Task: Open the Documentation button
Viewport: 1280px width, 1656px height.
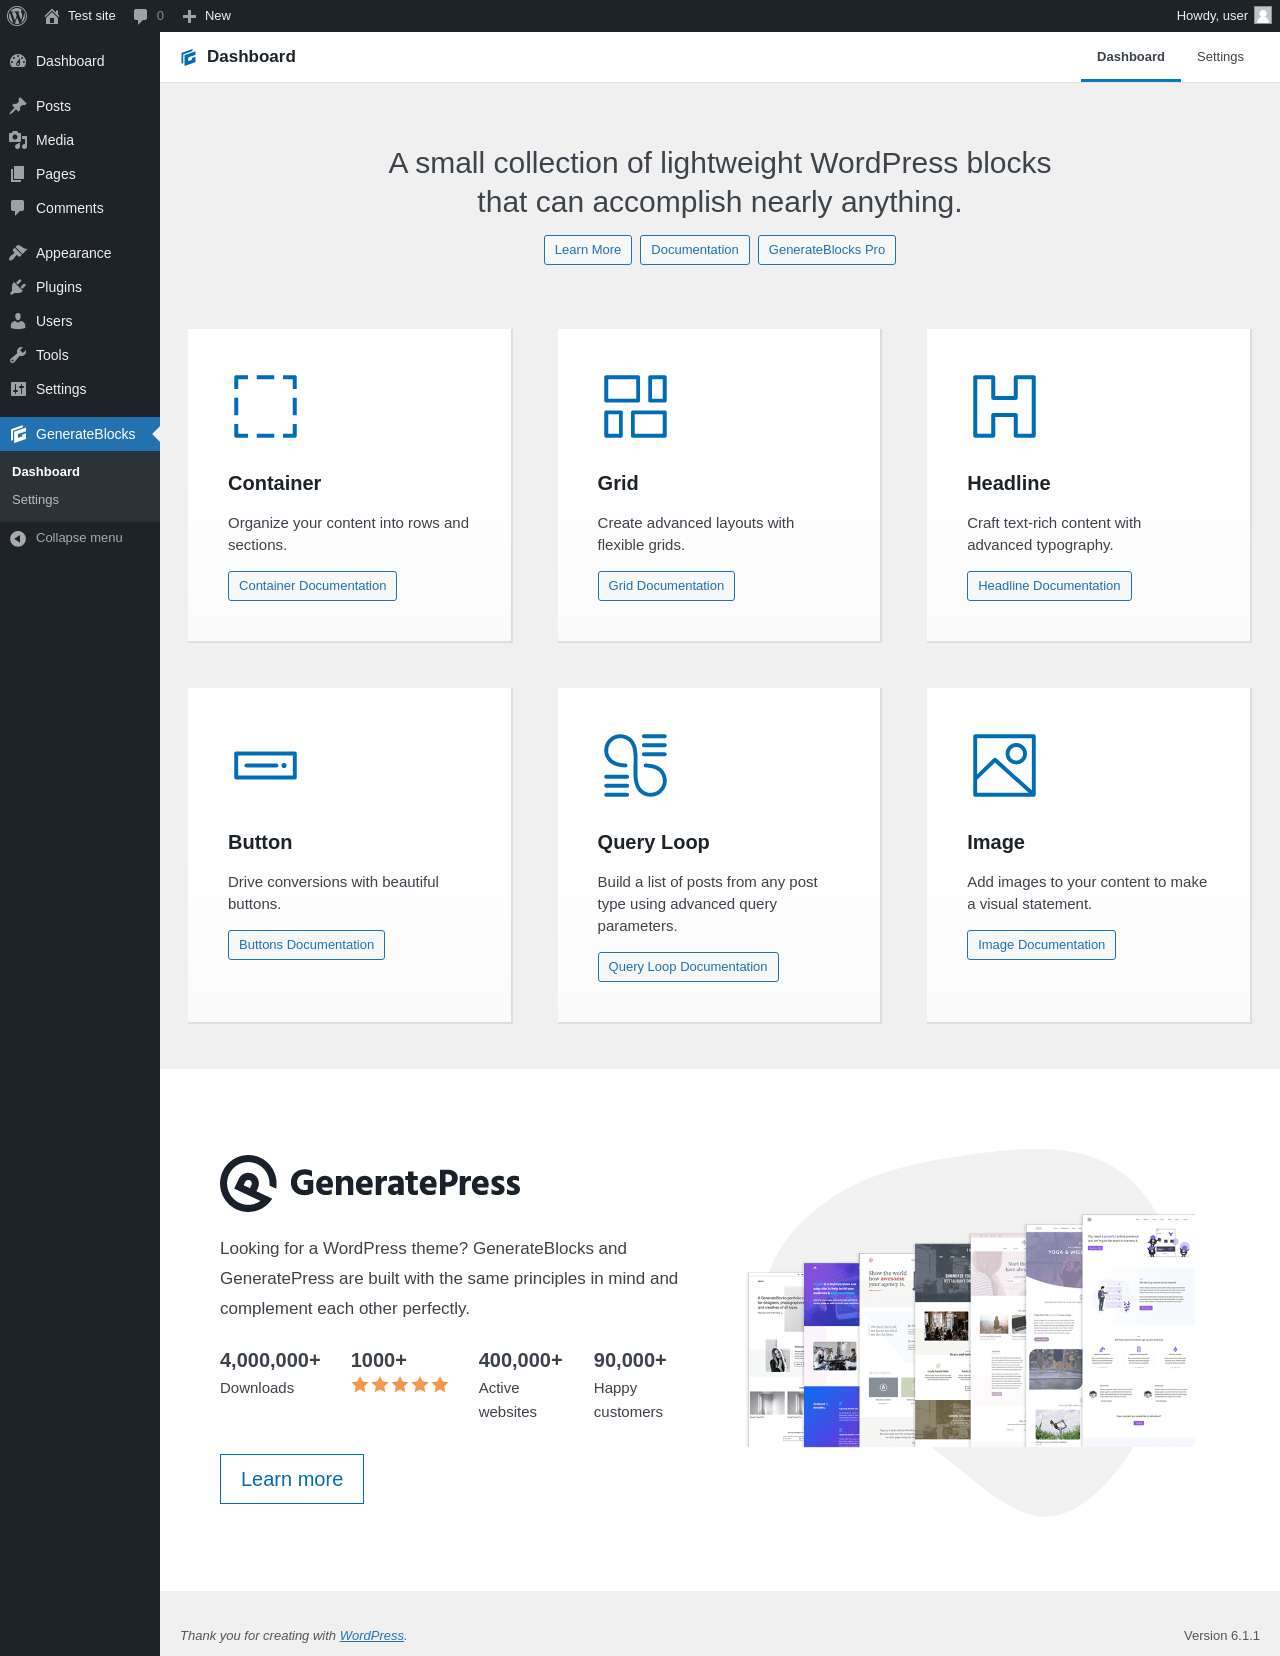Action: [695, 250]
